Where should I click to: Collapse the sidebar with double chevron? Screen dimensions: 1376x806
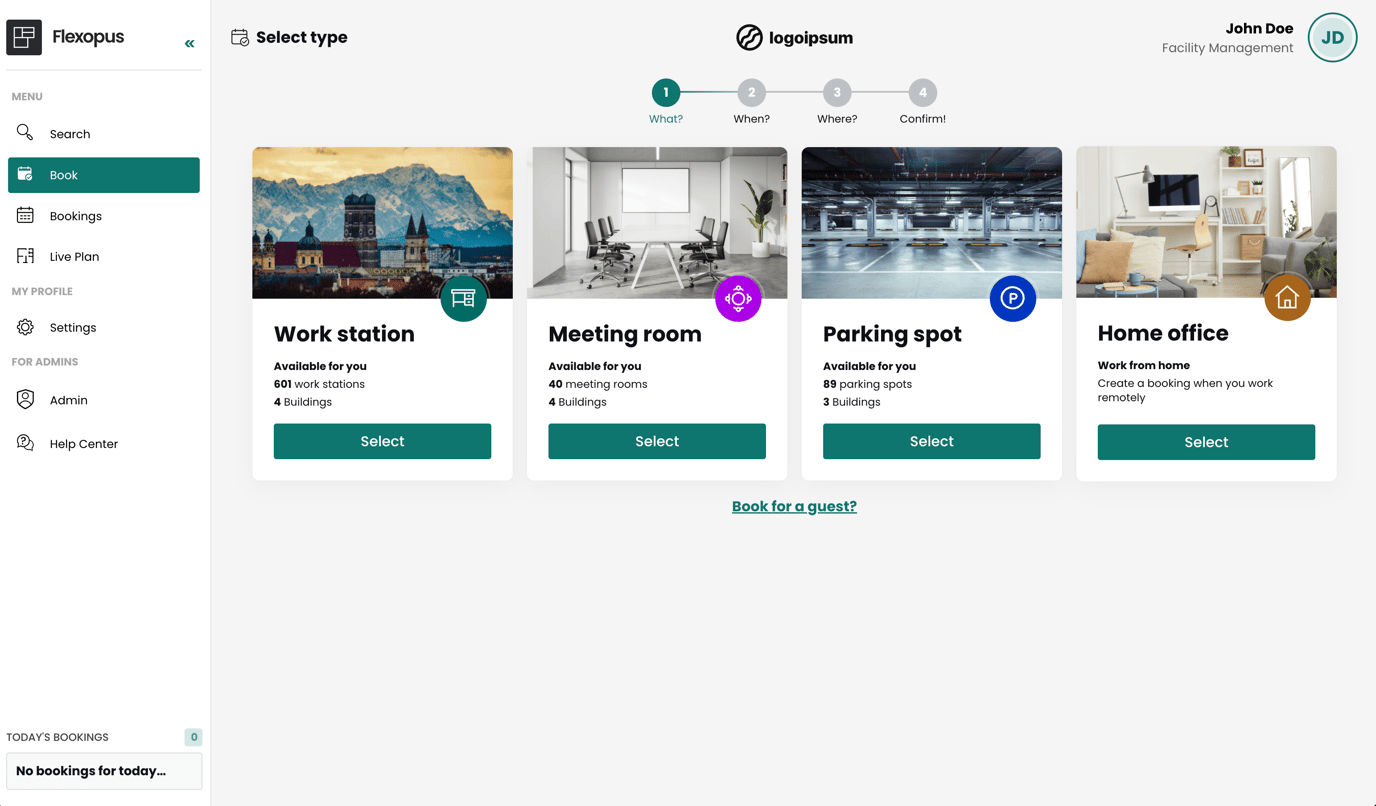pos(189,43)
